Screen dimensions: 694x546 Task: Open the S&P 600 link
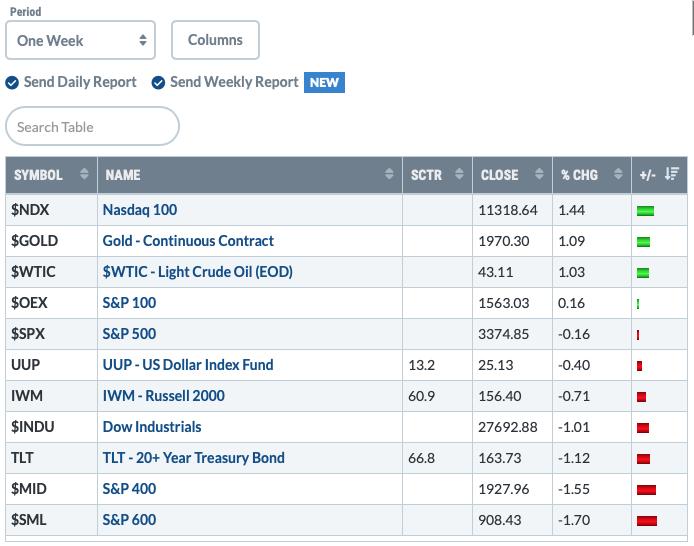tap(129, 519)
